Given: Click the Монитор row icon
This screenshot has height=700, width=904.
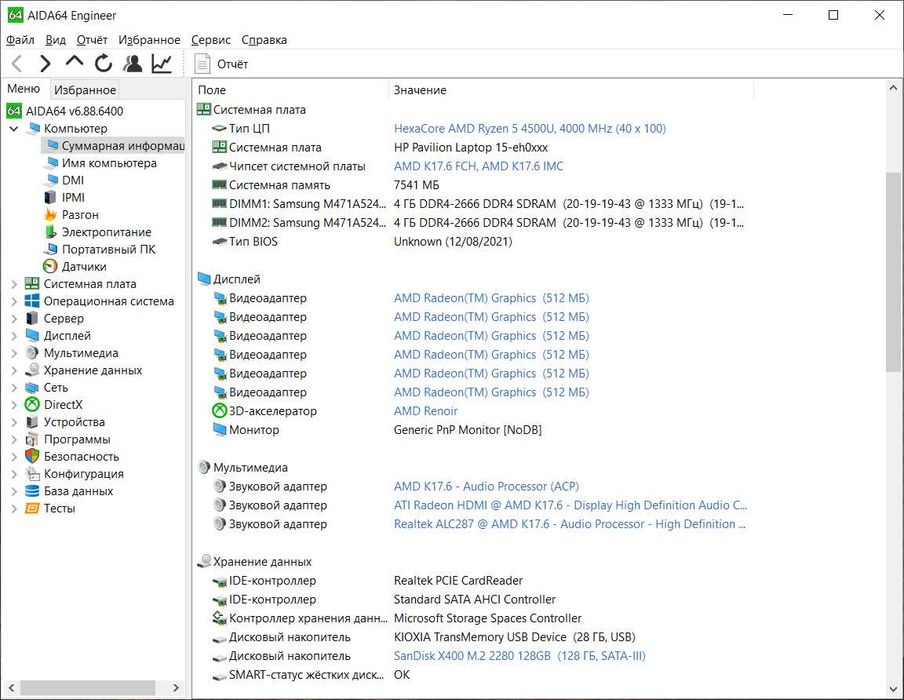Looking at the screenshot, I should click(219, 430).
